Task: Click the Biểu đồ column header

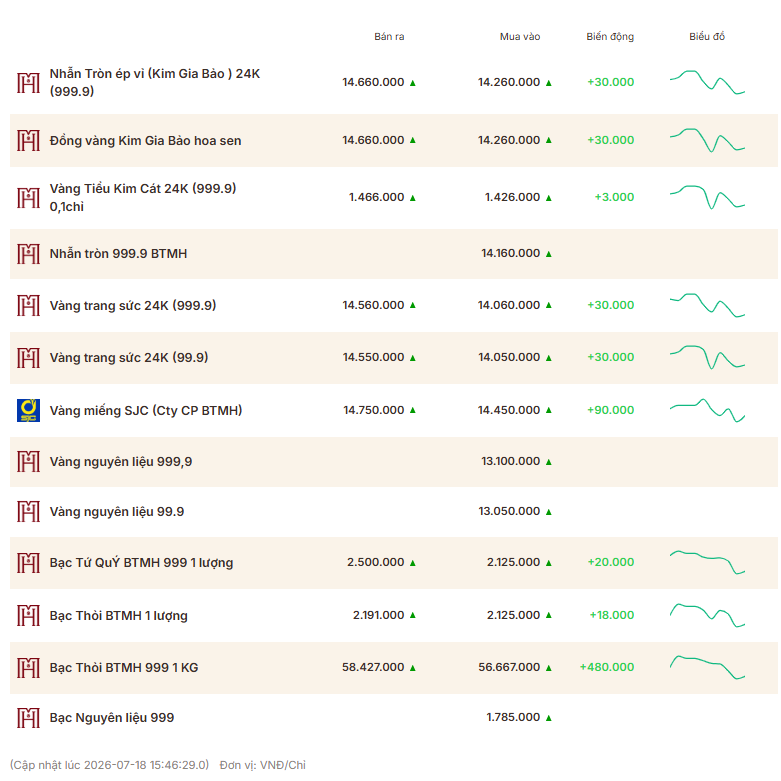Action: [707, 36]
